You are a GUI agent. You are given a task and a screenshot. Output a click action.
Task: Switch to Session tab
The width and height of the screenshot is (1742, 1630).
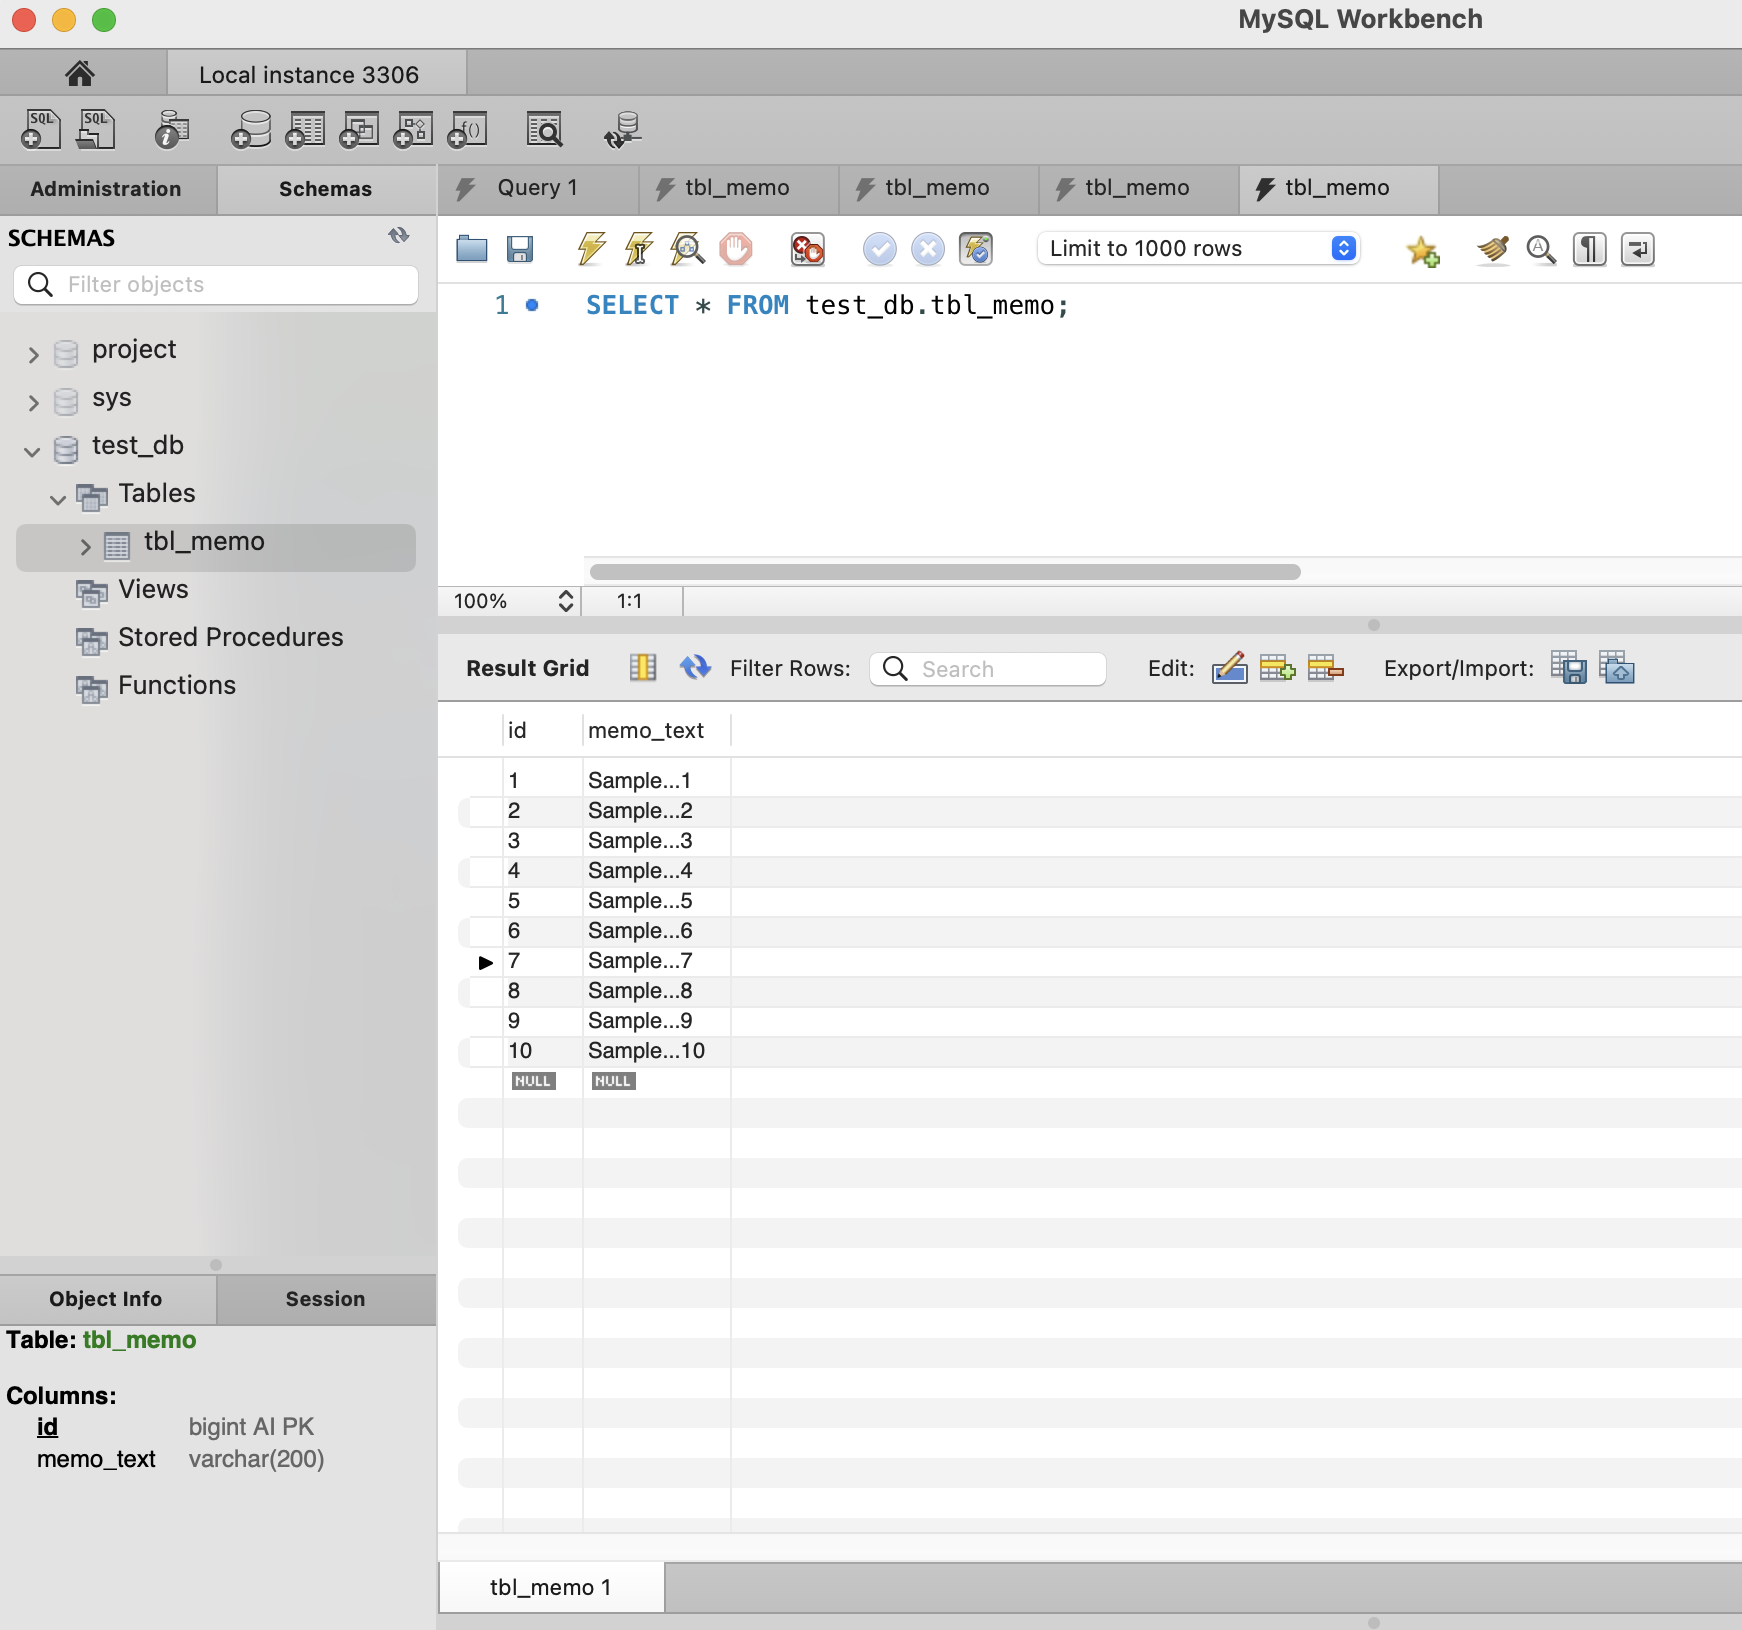[x=326, y=1298]
